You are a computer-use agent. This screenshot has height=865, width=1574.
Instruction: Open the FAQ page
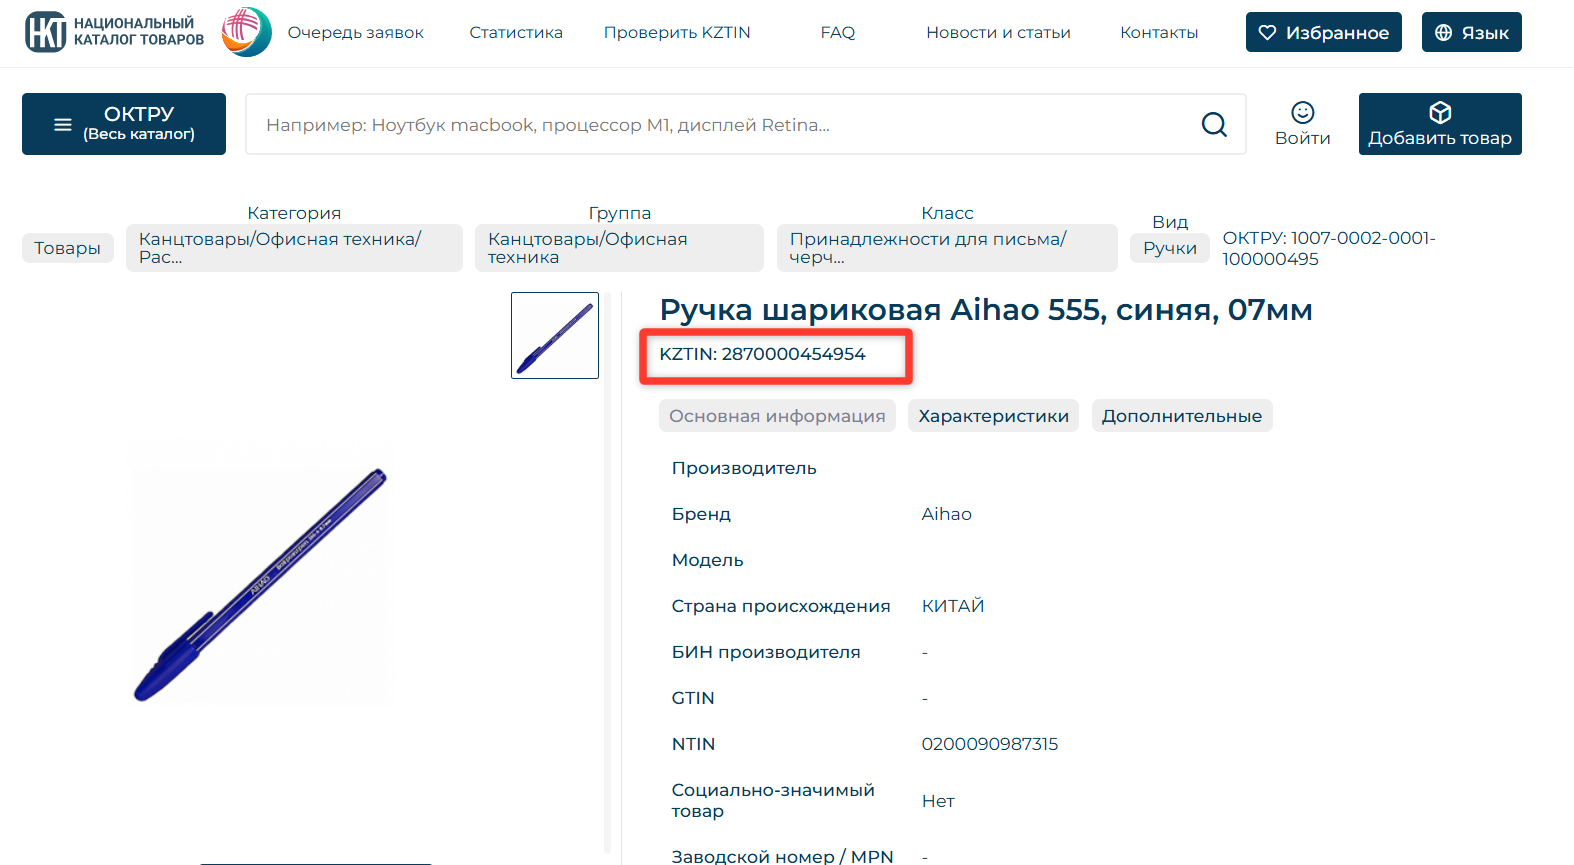point(838,33)
